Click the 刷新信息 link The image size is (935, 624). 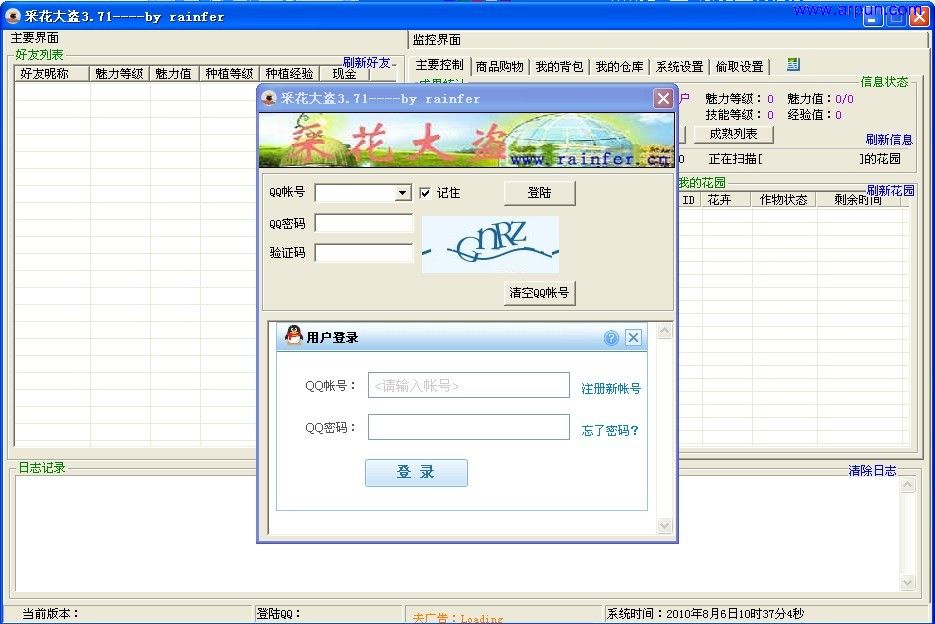coord(889,140)
